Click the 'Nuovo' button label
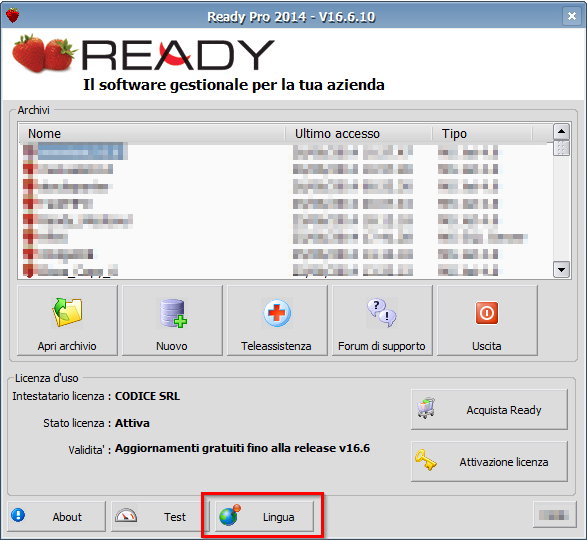 [x=172, y=346]
